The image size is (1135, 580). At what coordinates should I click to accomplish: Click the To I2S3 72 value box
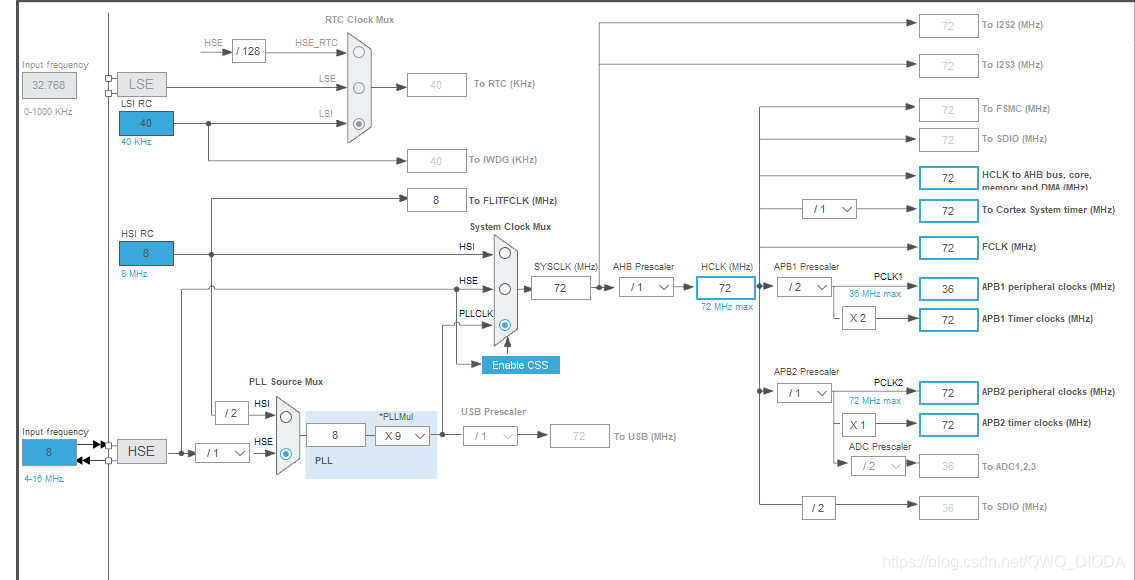point(948,65)
